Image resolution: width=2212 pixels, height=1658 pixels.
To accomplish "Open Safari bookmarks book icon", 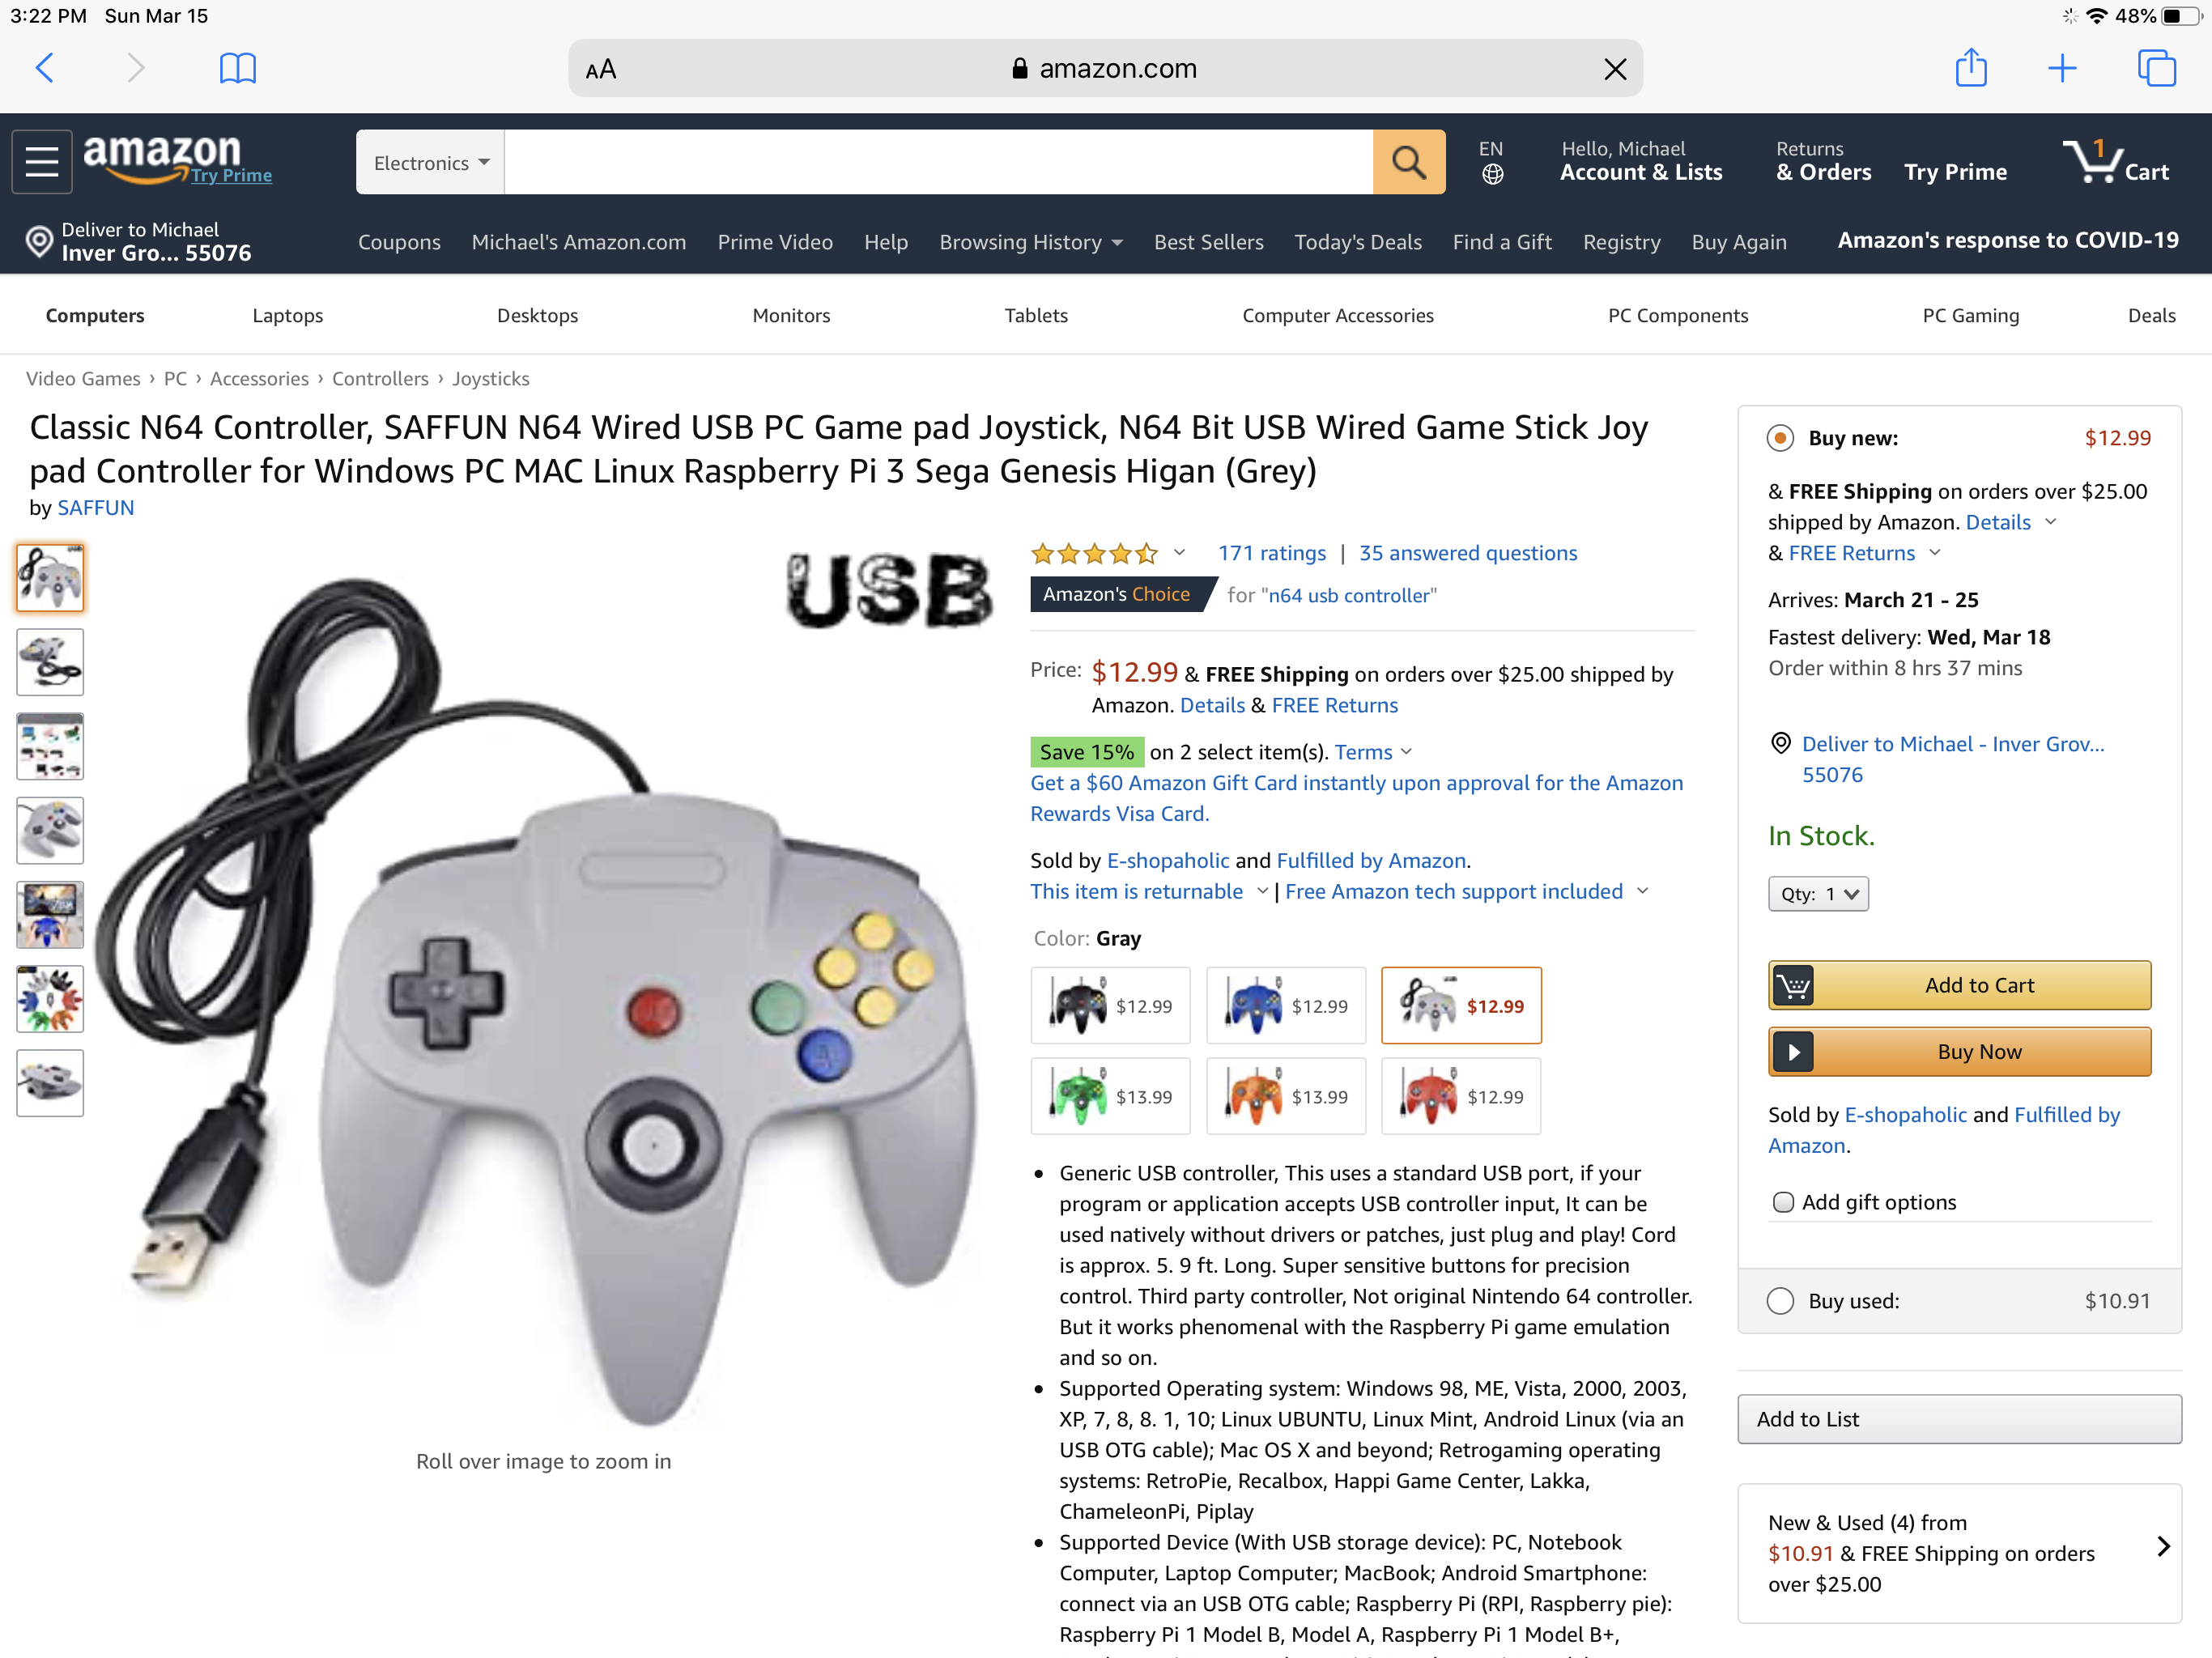I will tap(237, 69).
